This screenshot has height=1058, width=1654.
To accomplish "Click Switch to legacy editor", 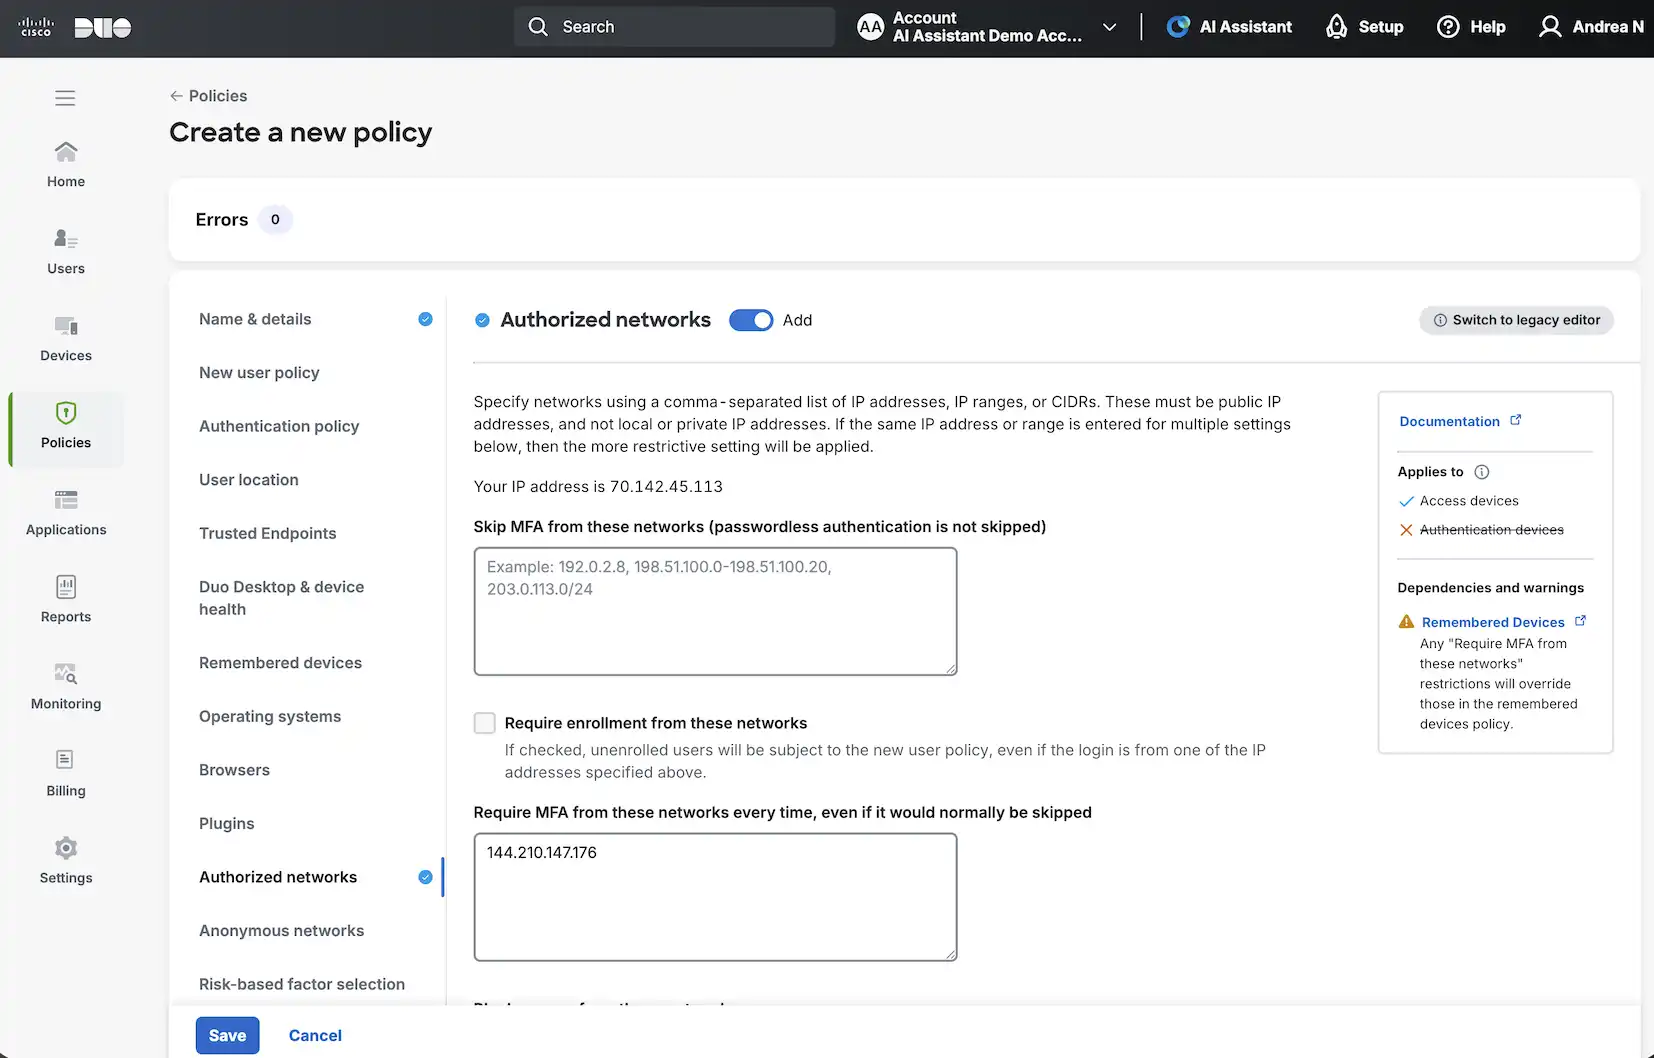I will 1515,320.
